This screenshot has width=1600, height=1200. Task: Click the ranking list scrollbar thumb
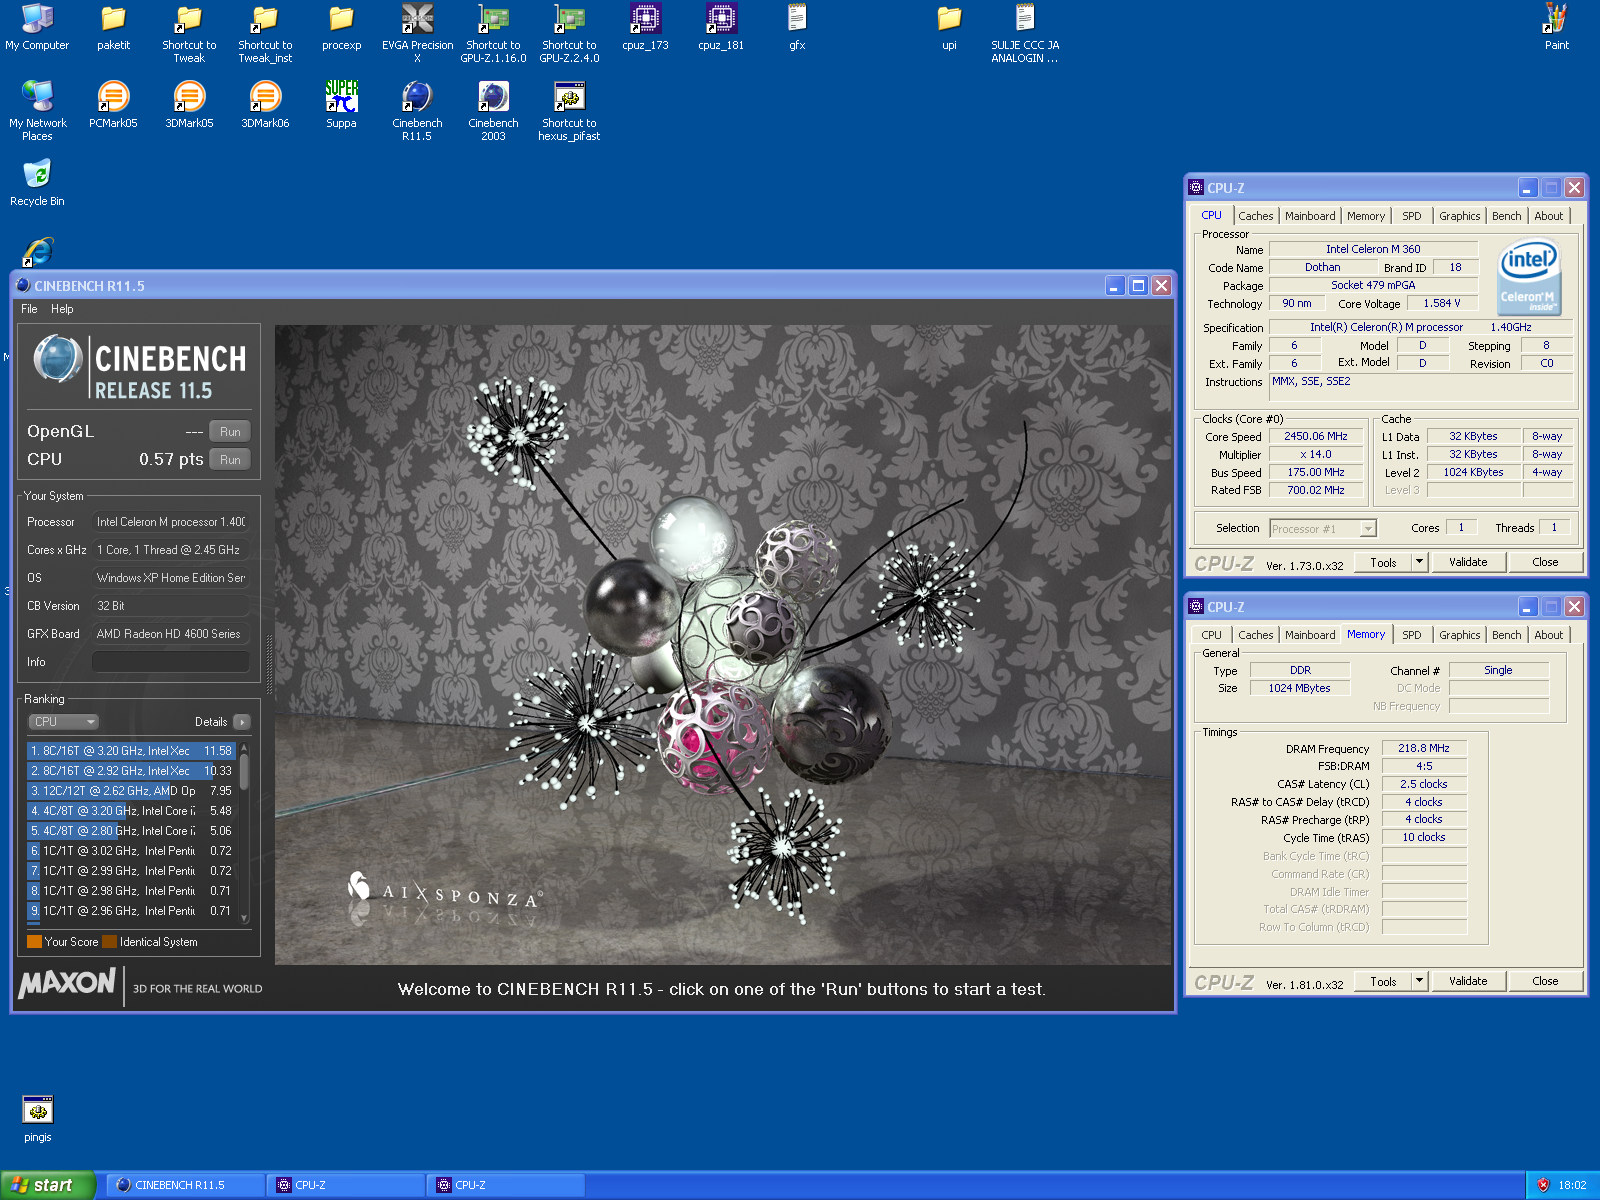point(244,773)
